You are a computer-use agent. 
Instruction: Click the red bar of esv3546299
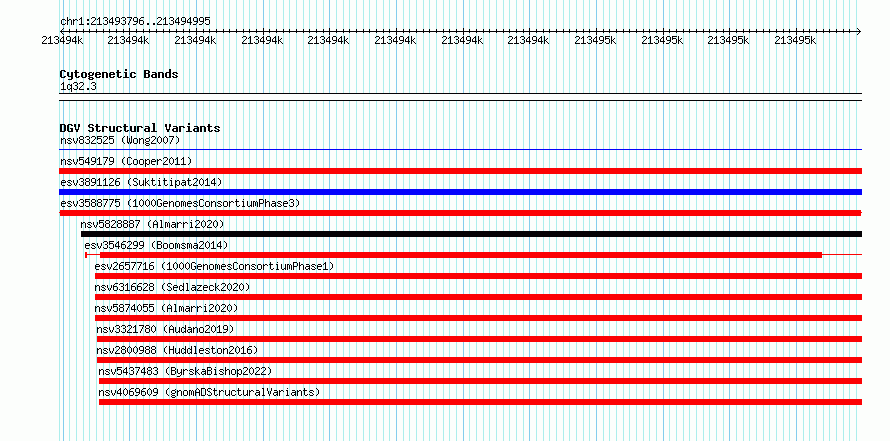(461, 255)
